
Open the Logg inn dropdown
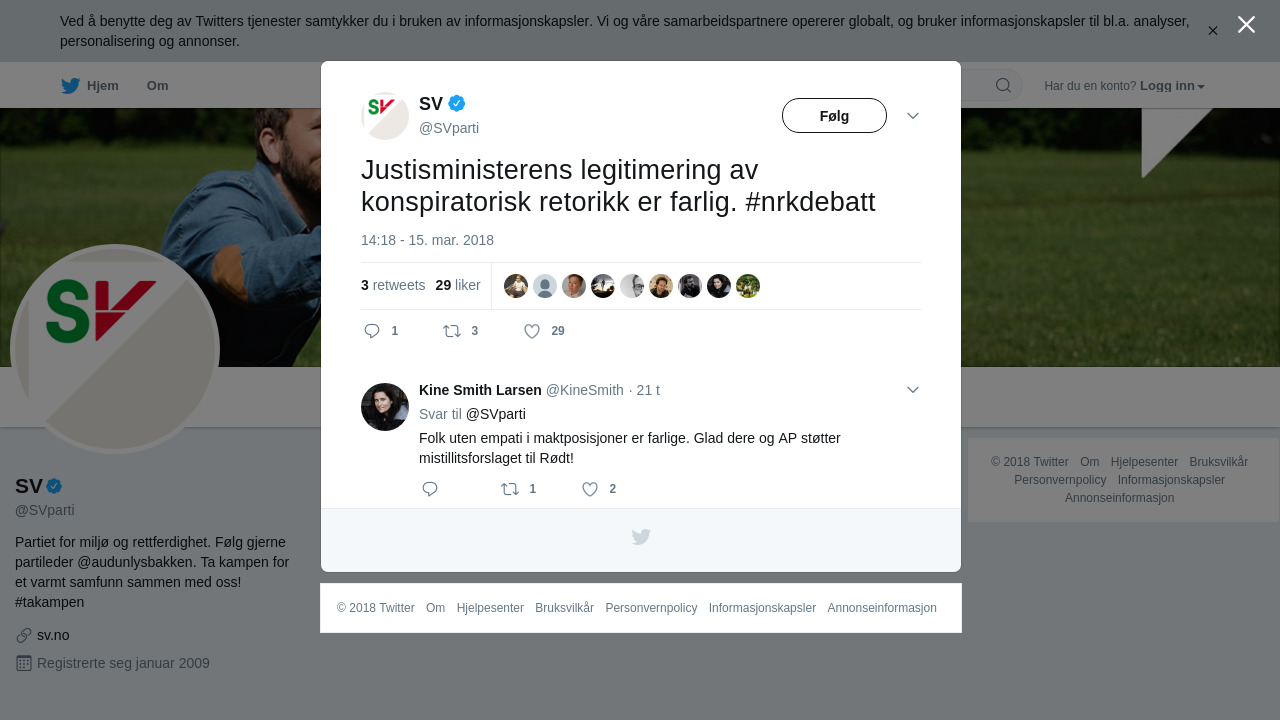point(1172,86)
